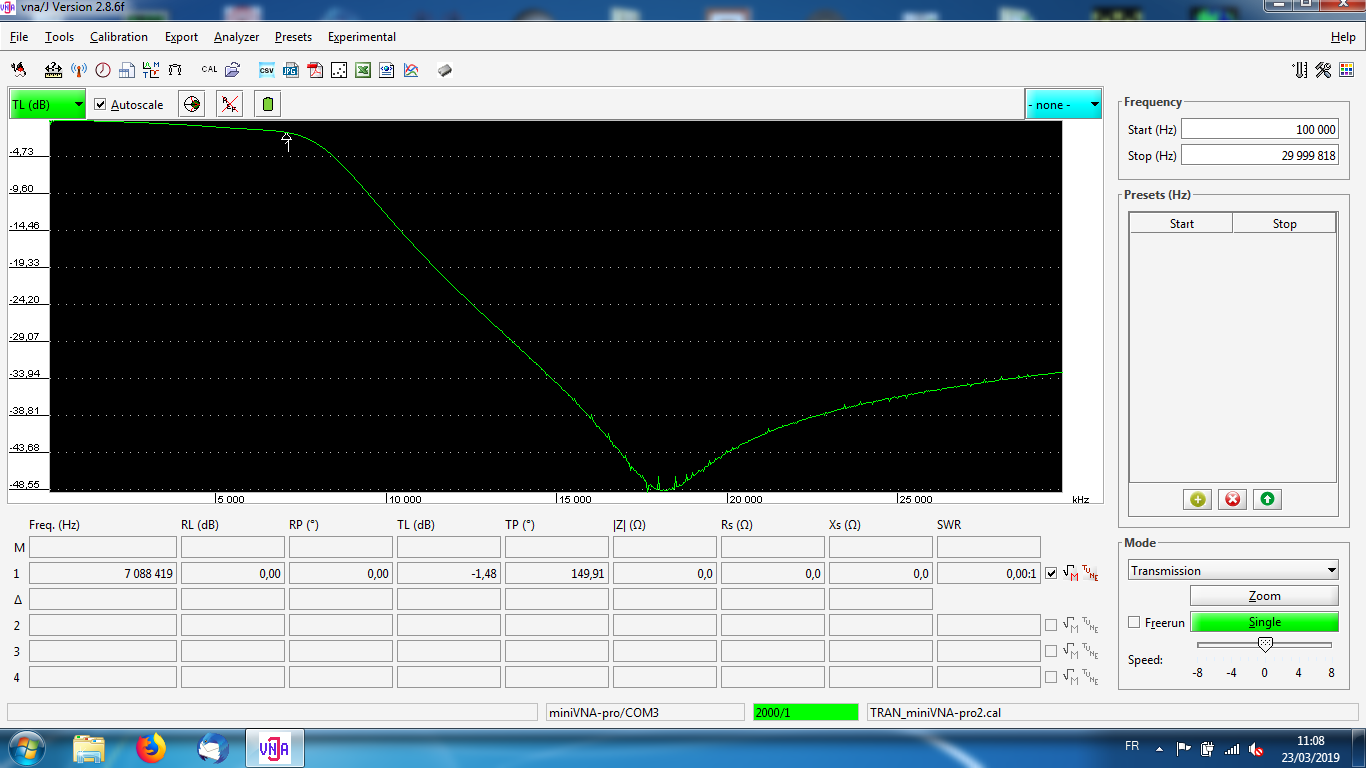This screenshot has width=1366, height=768.
Task: Click the Stop column header in Presets
Action: coord(1284,224)
